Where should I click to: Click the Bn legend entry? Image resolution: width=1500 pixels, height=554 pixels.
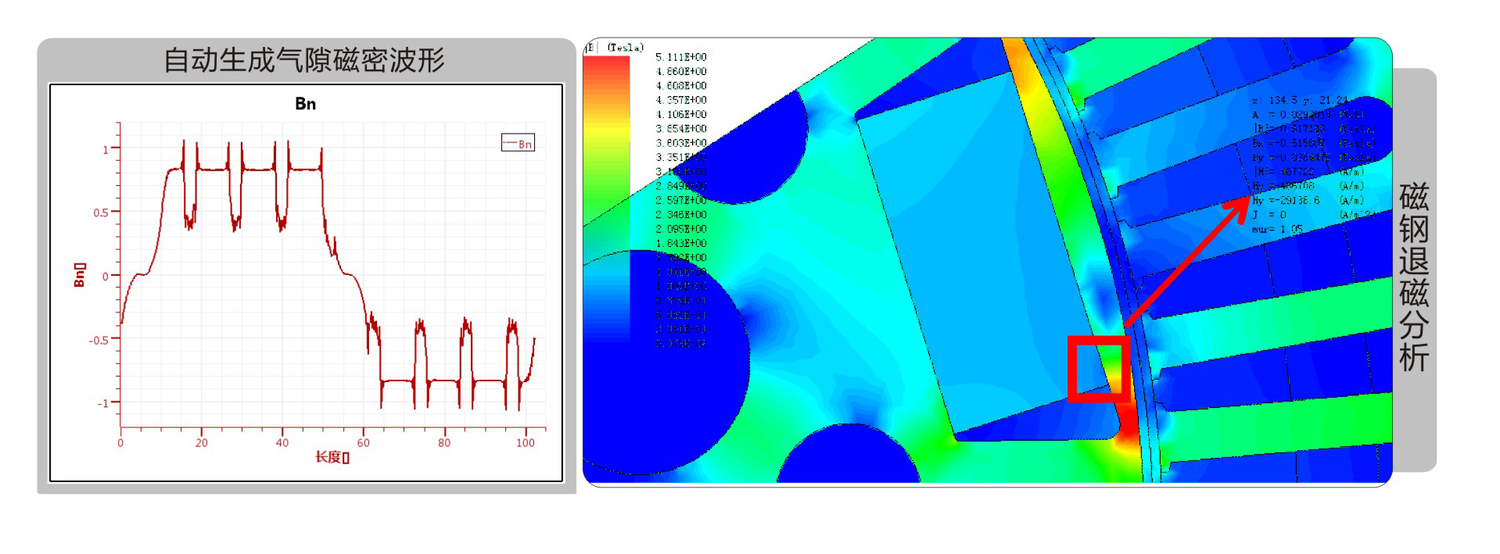[x=518, y=144]
